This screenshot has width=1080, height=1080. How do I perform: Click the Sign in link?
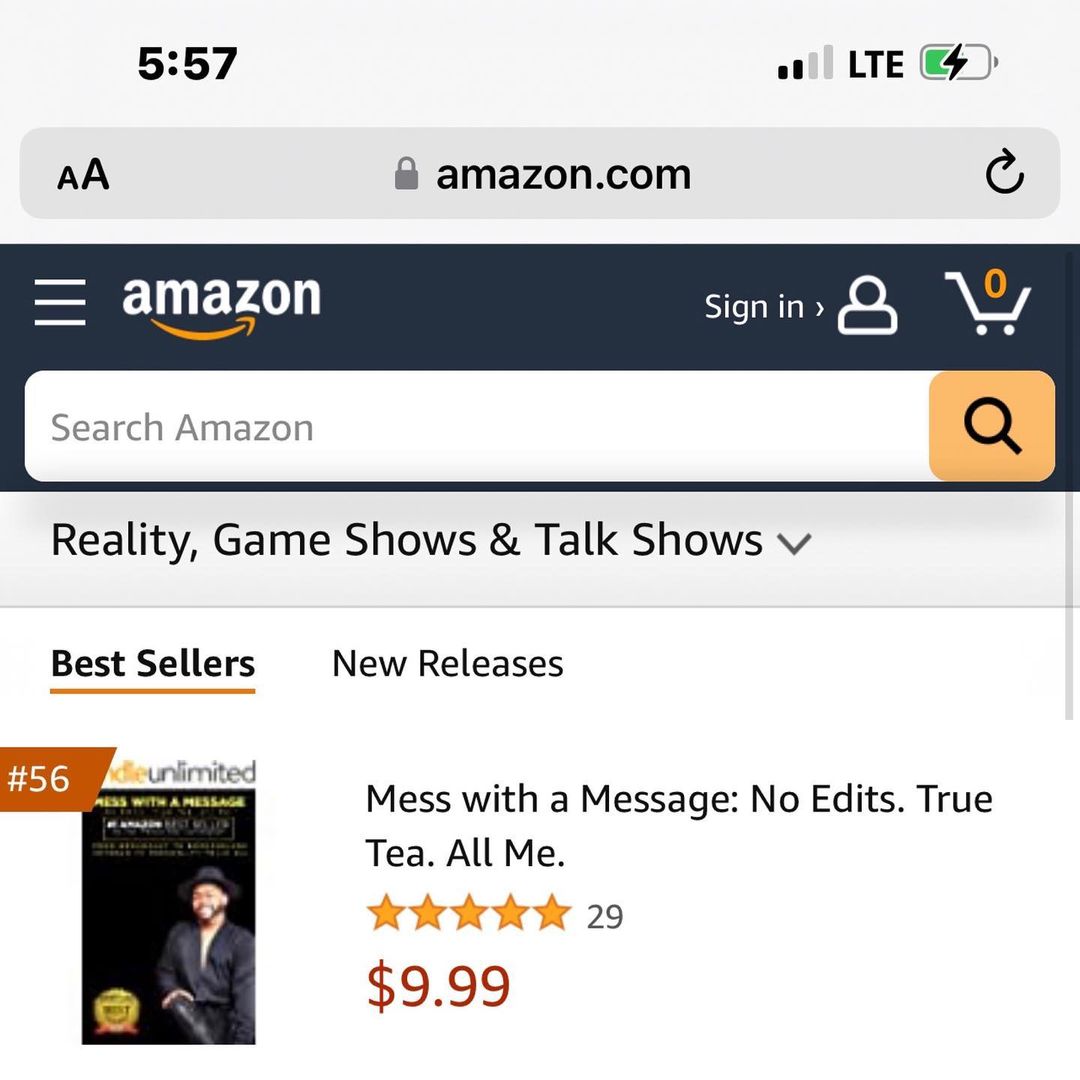click(764, 307)
